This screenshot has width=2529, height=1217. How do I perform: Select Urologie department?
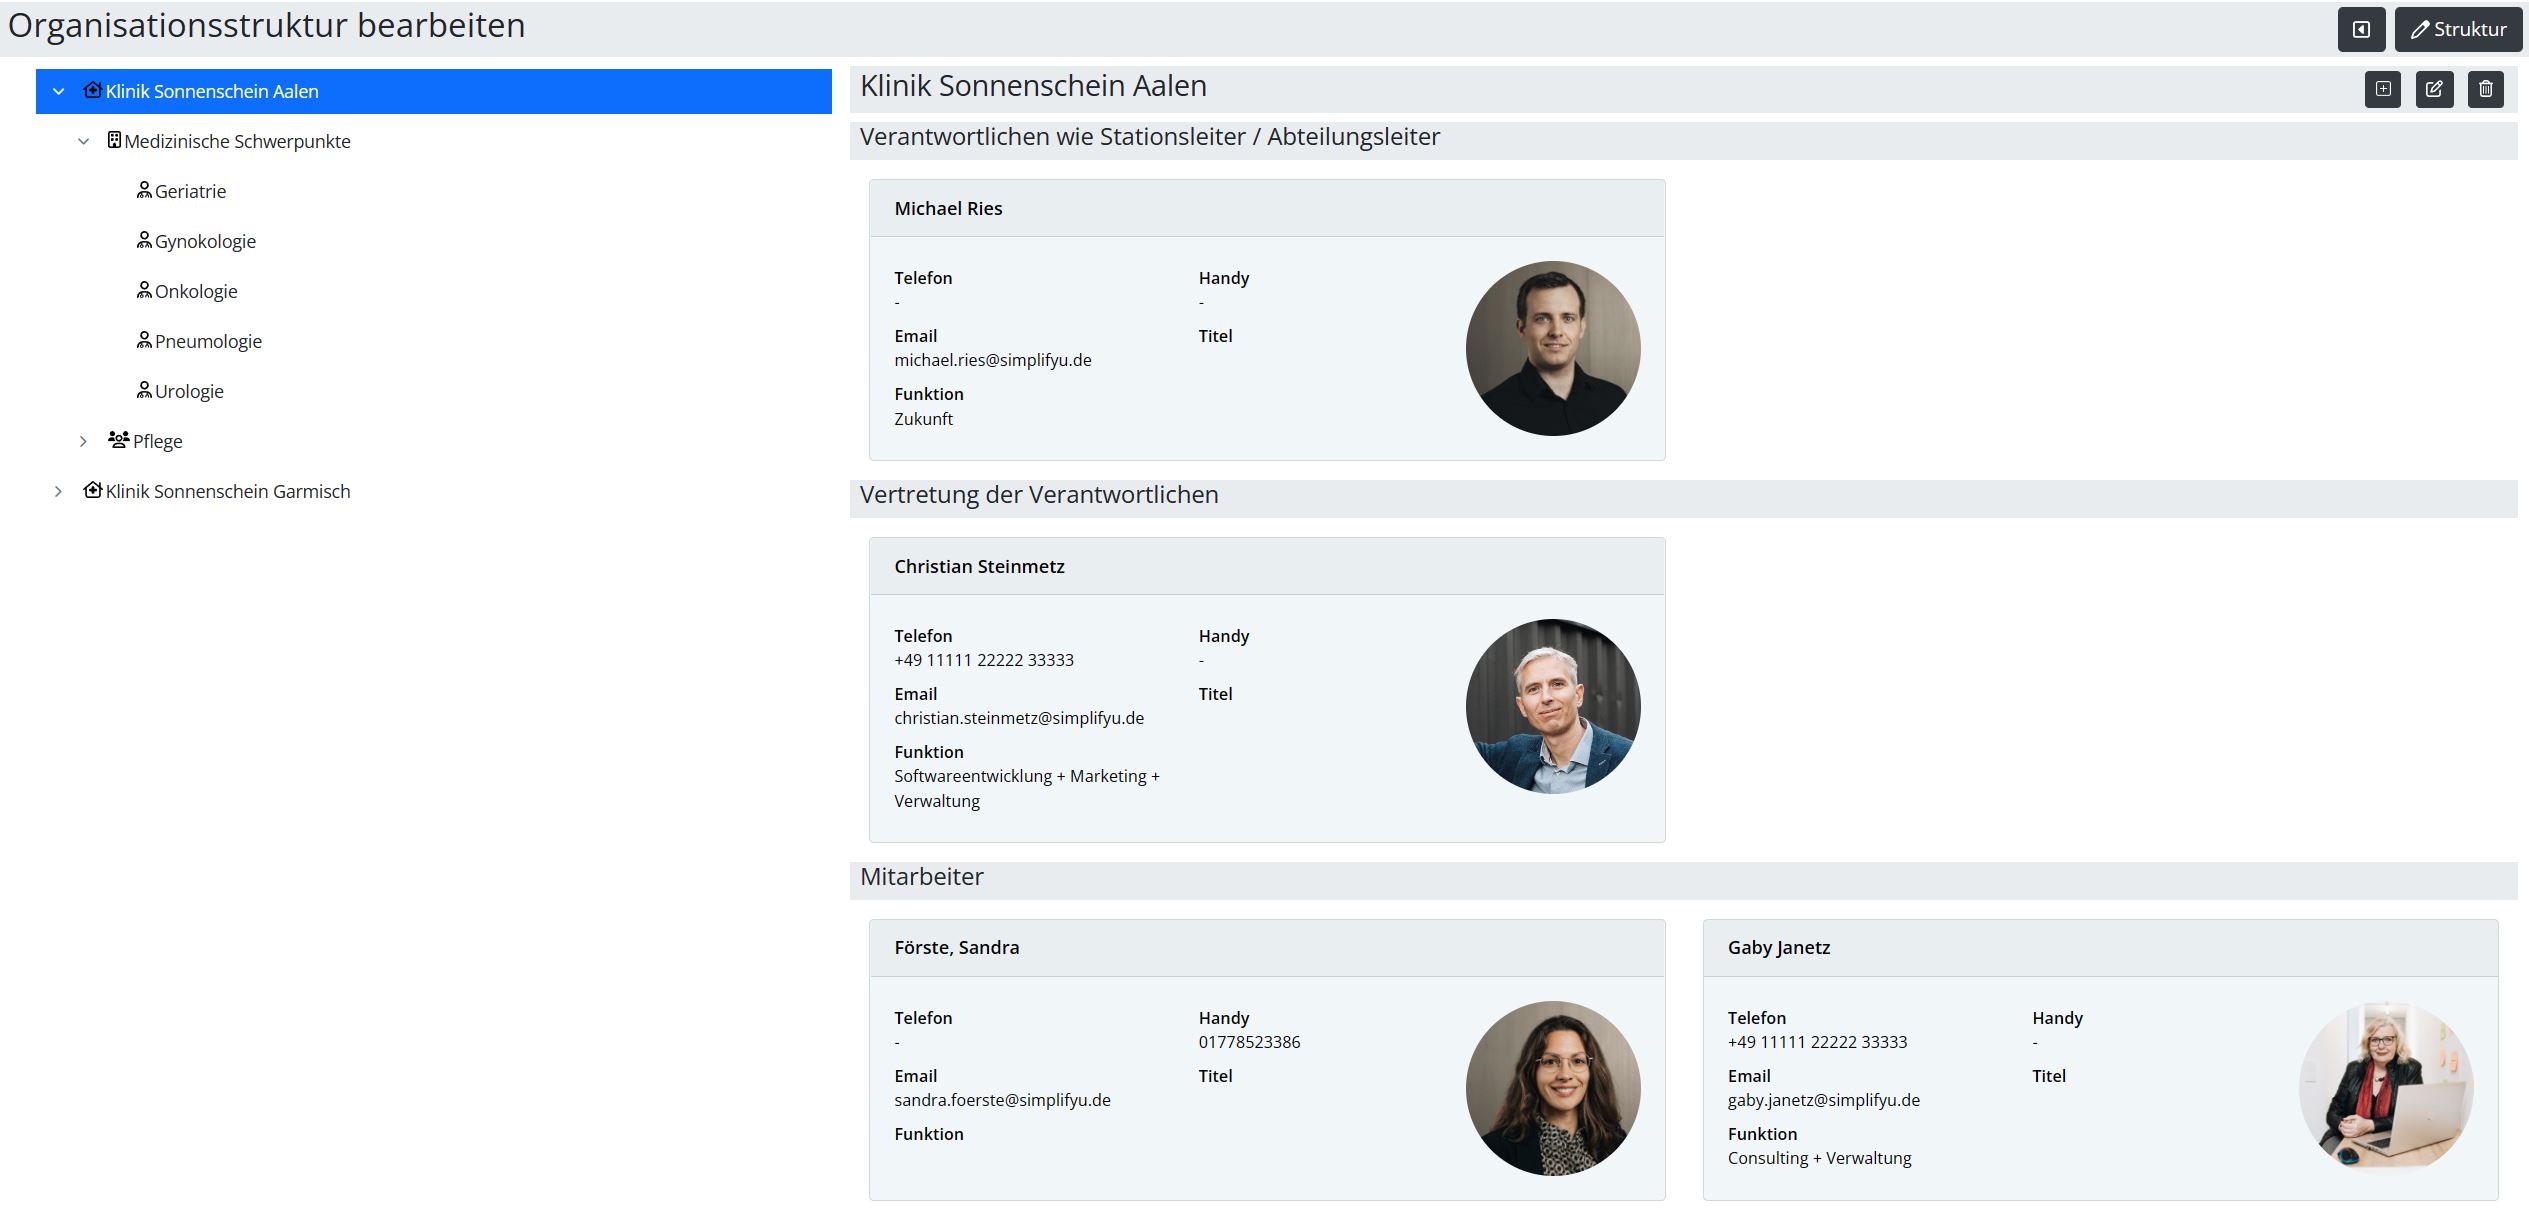(x=189, y=391)
